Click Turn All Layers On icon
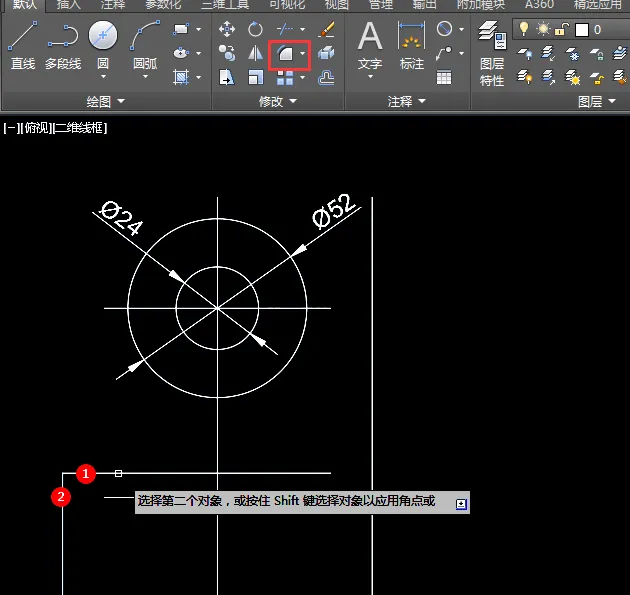 tap(524, 77)
